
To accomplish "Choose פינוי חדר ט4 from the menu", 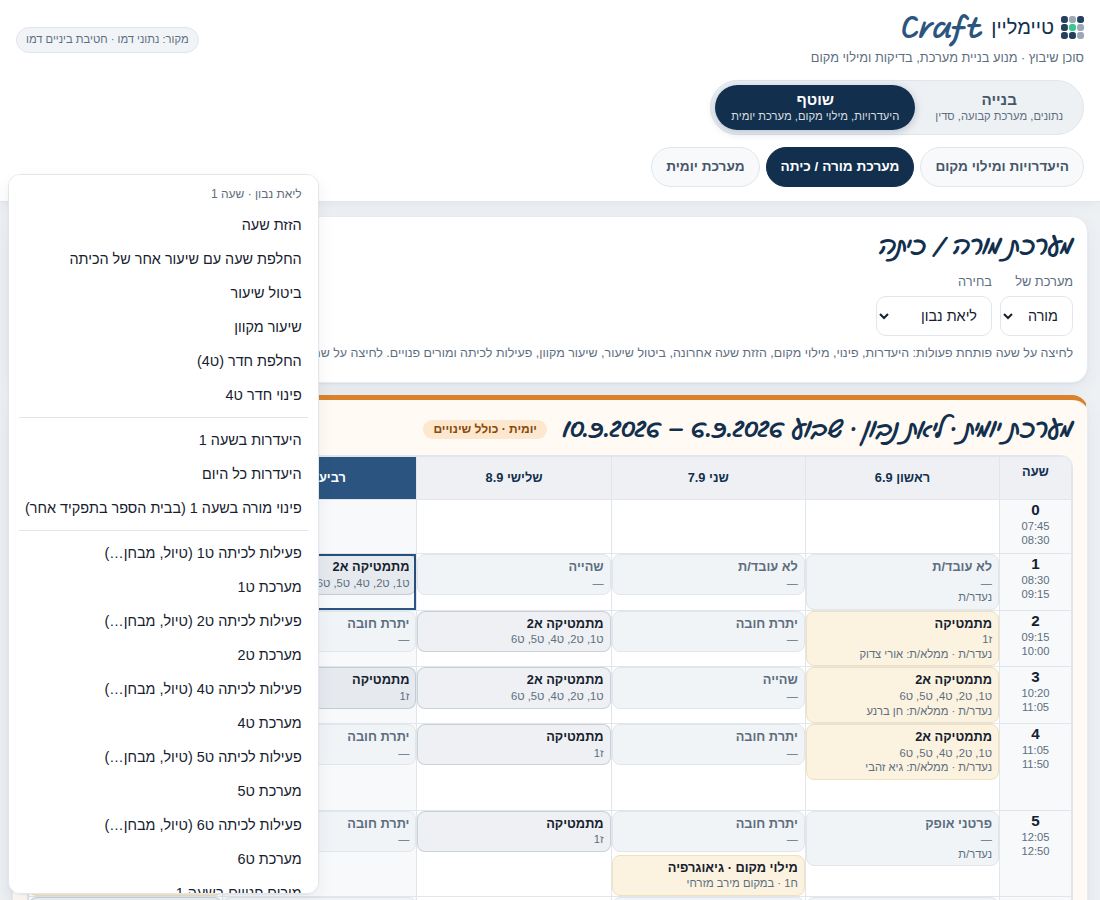I will point(163,395).
